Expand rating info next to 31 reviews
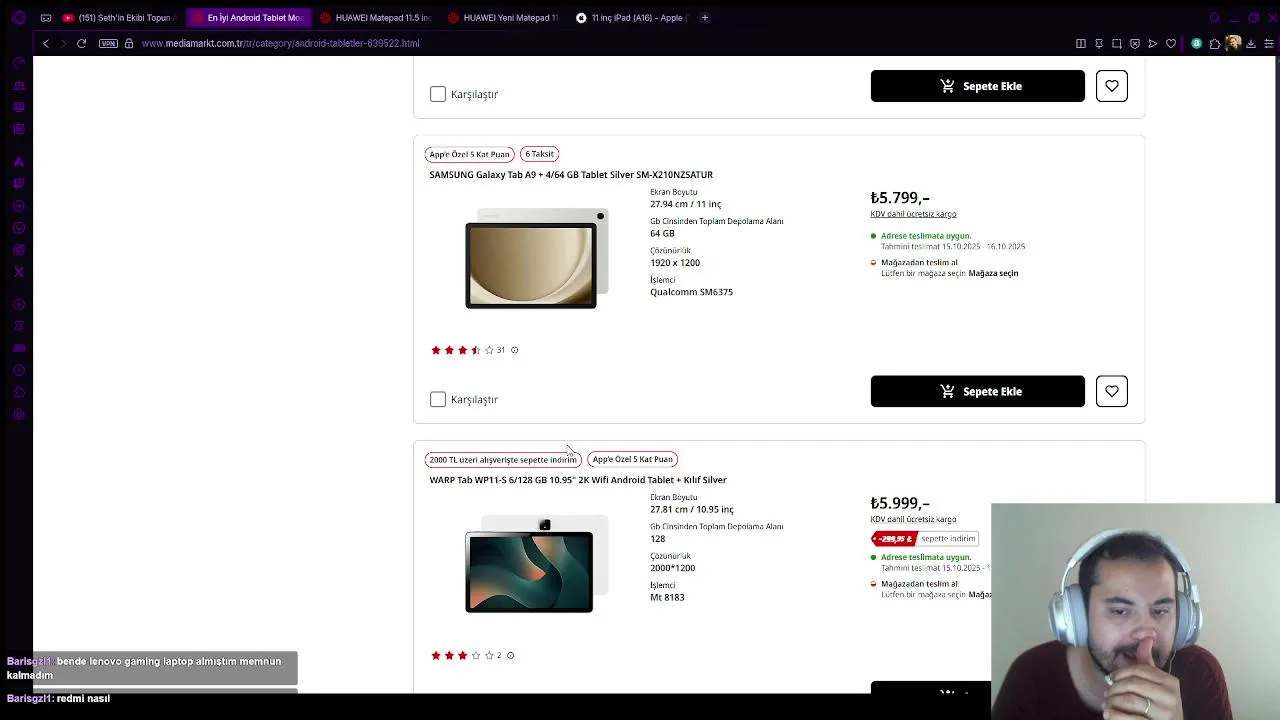This screenshot has width=1280, height=720. (x=514, y=350)
